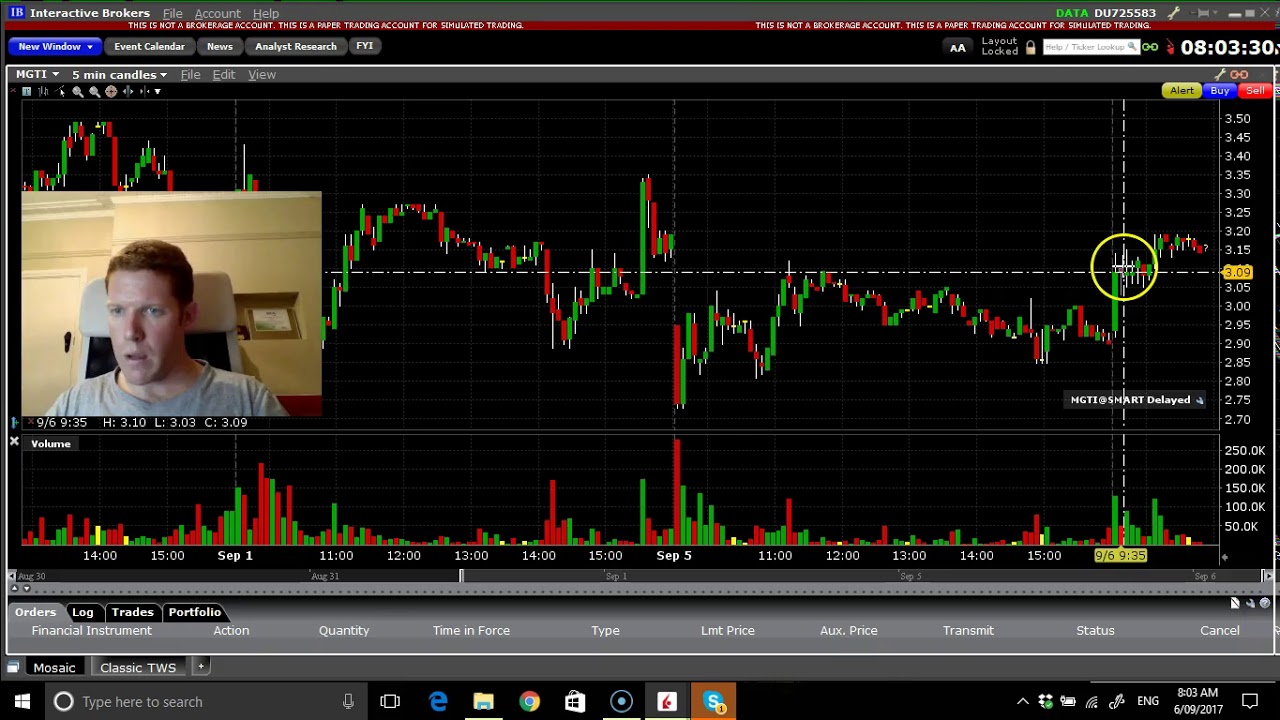Image resolution: width=1280 pixels, height=720 pixels.
Task: Open the chart File menu
Action: point(190,74)
